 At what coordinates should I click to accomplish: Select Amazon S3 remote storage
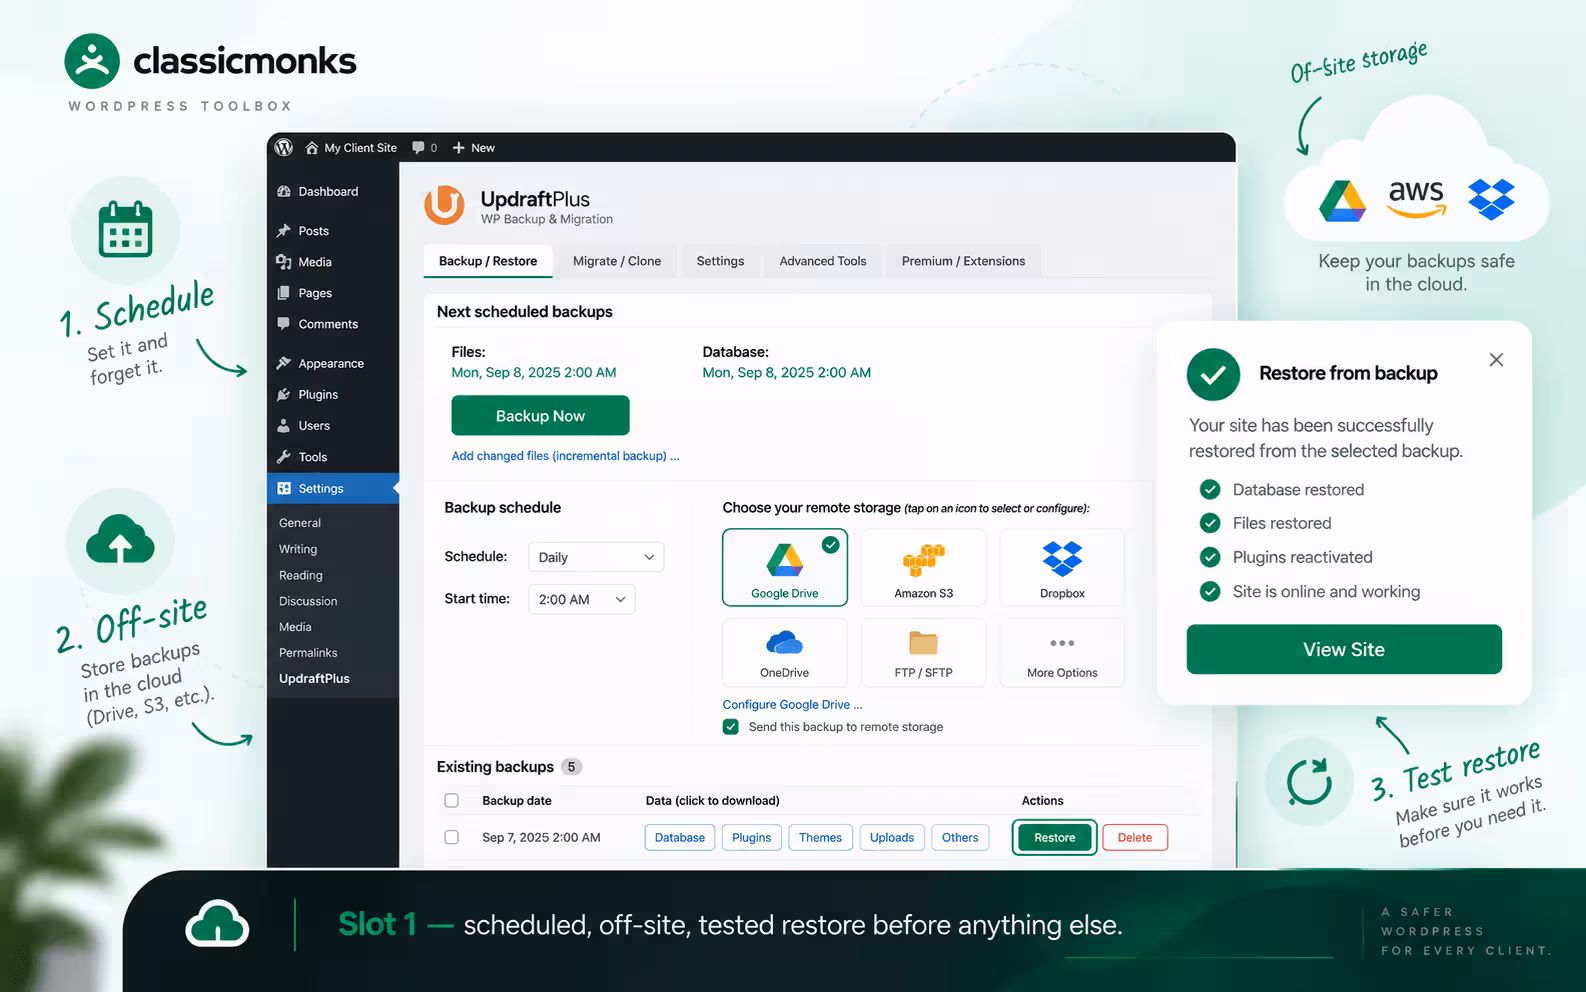923,567
